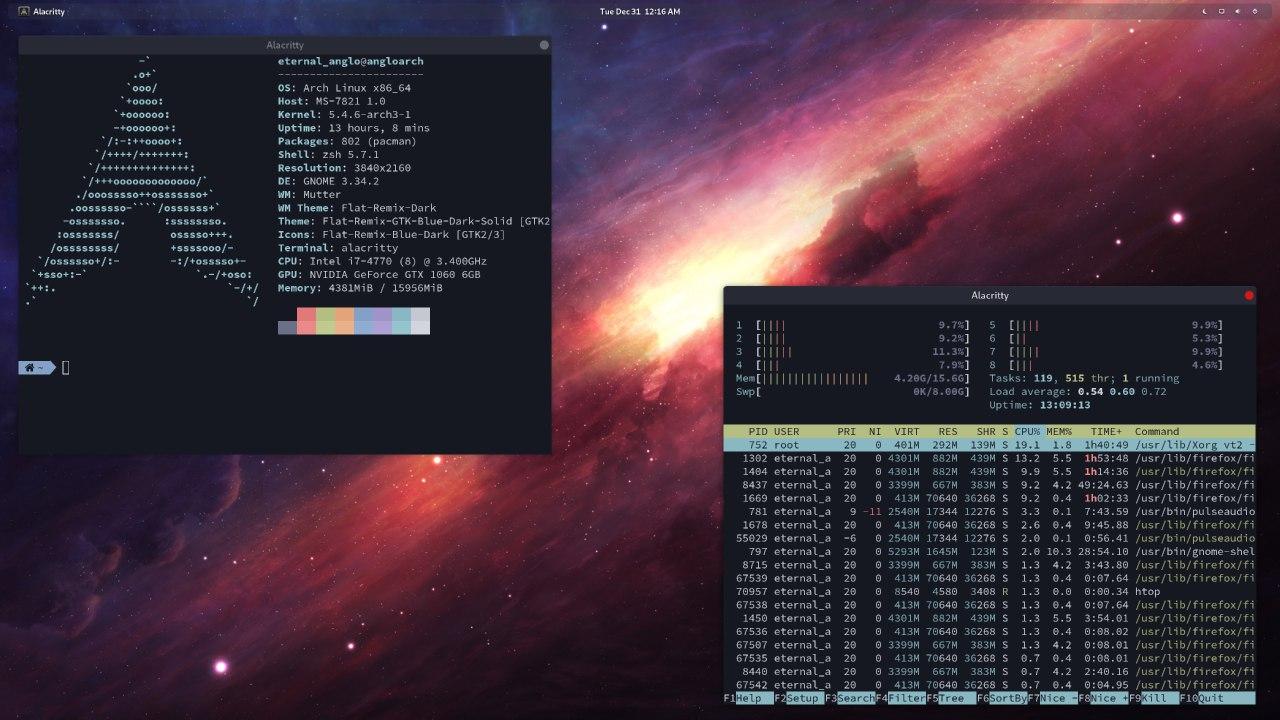
Task: Close the neofetch Alacritty window with grey dot
Action: [544, 45]
